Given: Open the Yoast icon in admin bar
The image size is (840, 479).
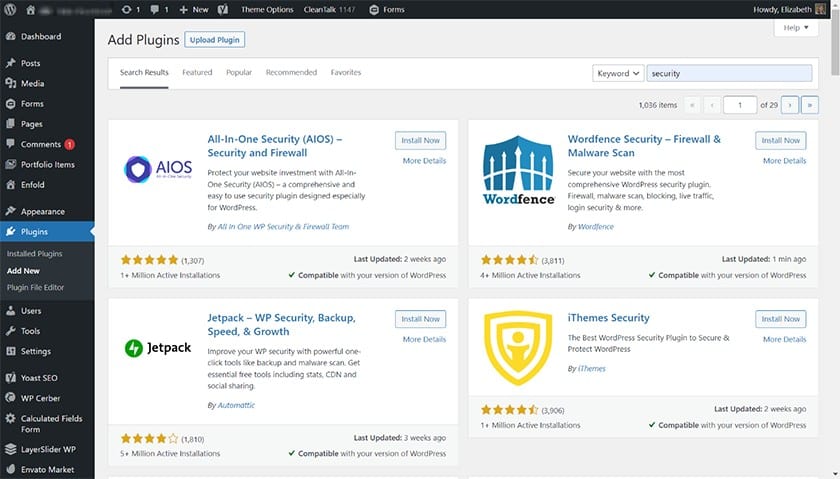Looking at the screenshot, I should [223, 9].
